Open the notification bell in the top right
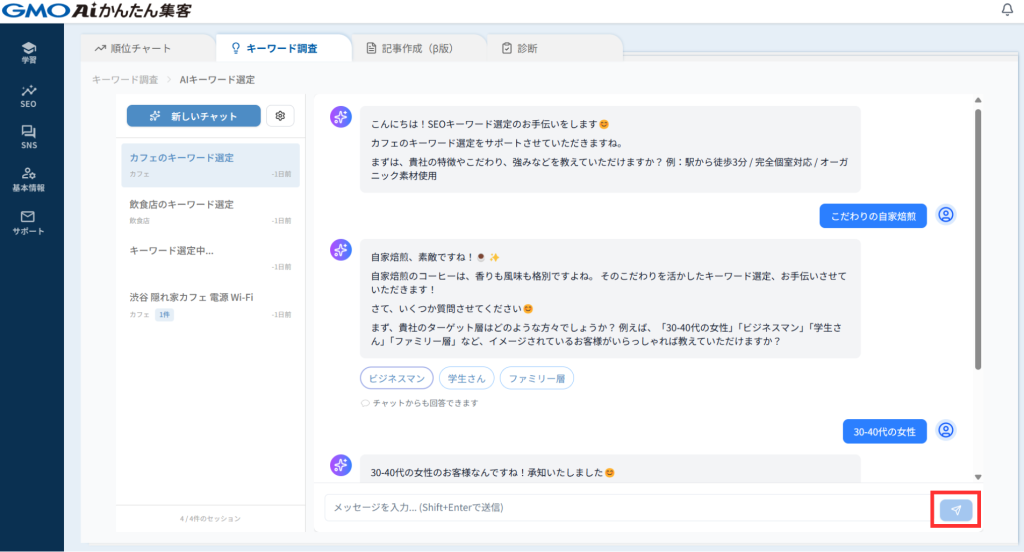 click(1007, 10)
